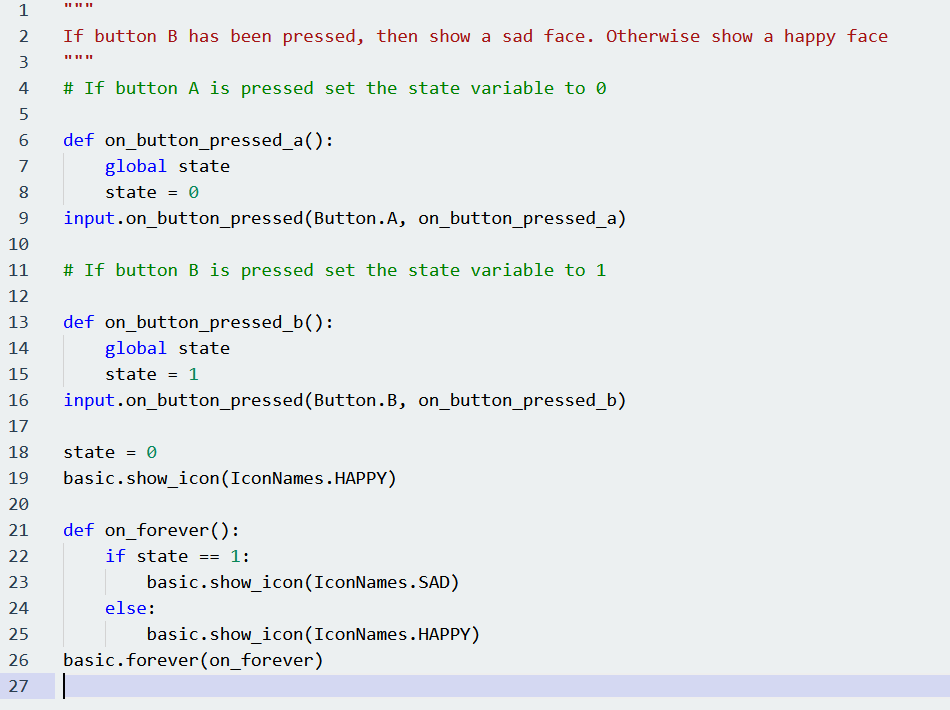This screenshot has width=950, height=710.
Task: Click the 'else:' keyword on line 24
Action: (x=130, y=608)
